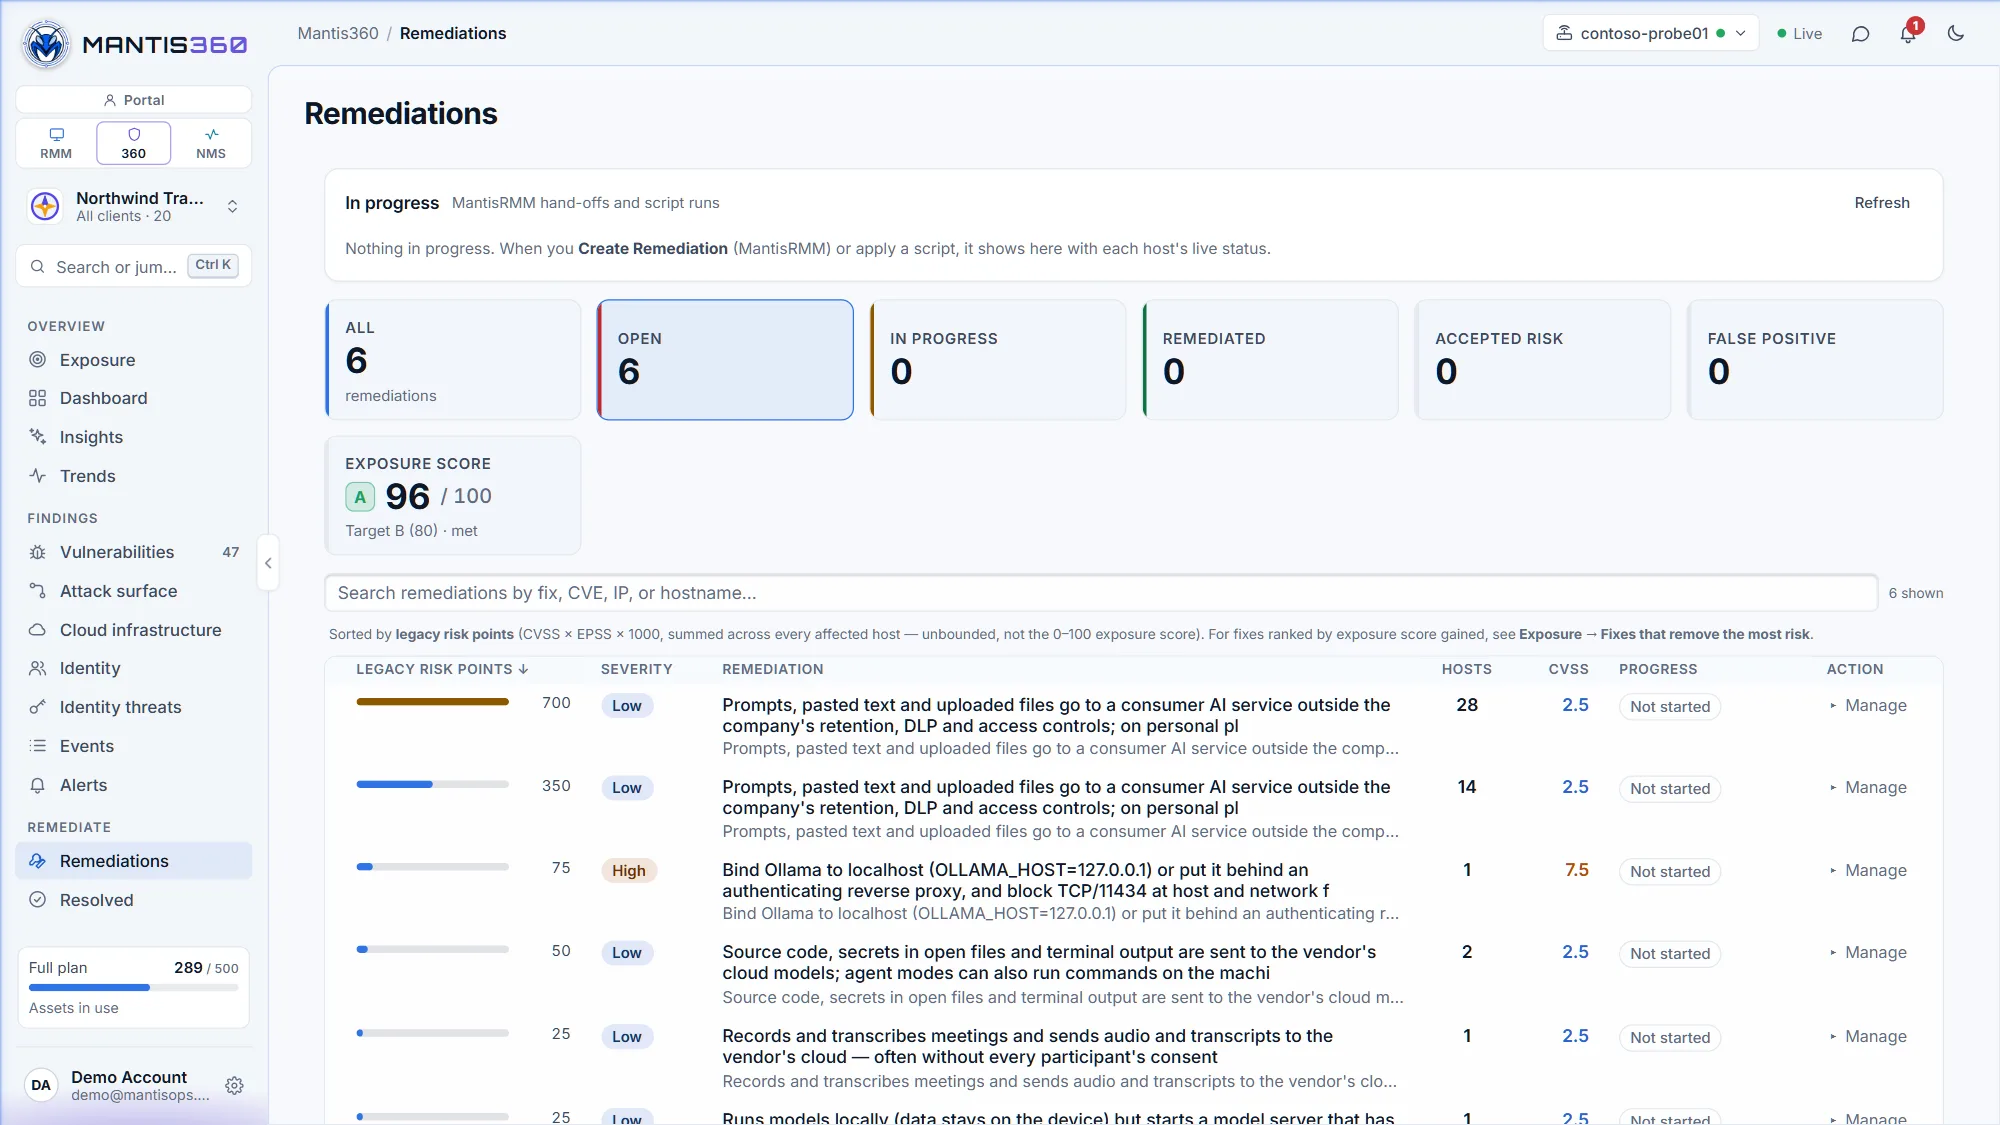Click the Refresh button
This screenshot has height=1125, width=2000.
click(x=1882, y=203)
